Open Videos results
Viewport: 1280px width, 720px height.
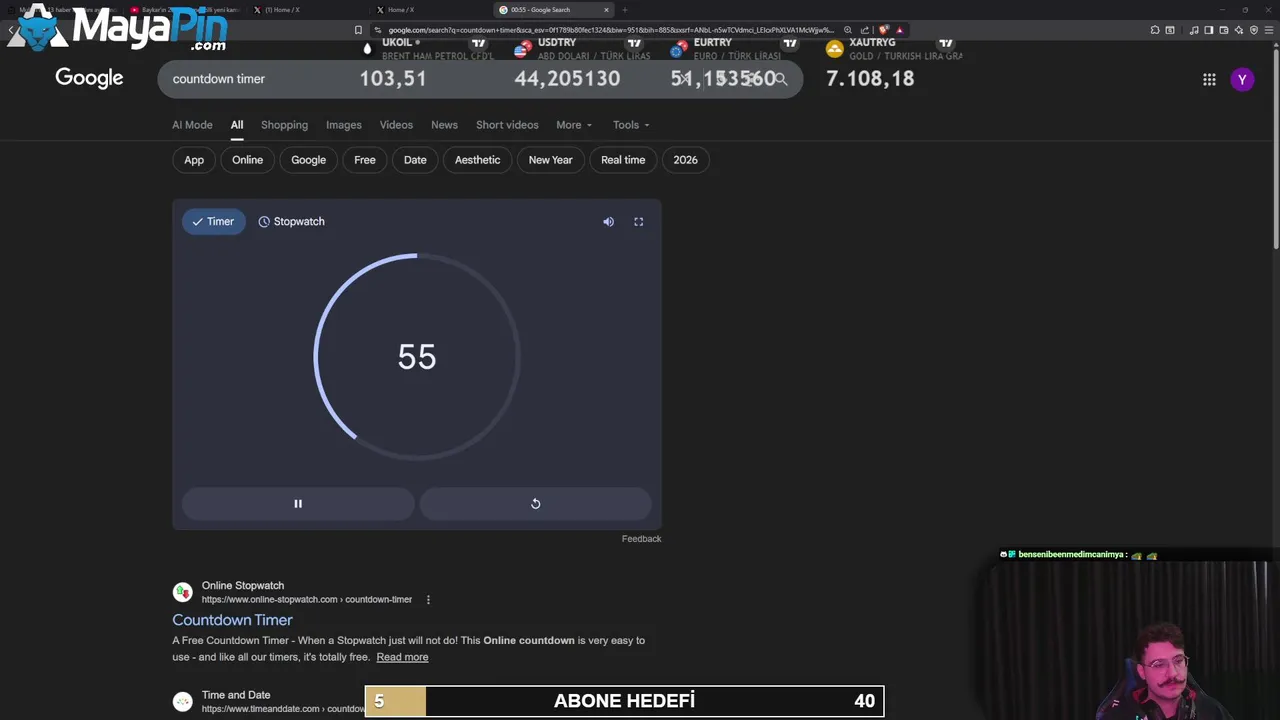[x=396, y=125]
